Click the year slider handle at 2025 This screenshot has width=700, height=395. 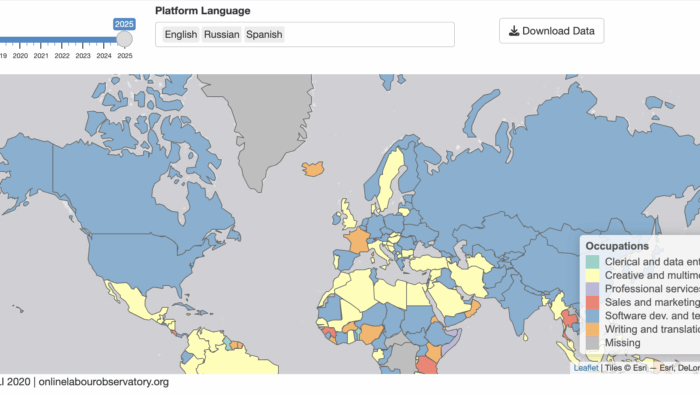pos(125,39)
